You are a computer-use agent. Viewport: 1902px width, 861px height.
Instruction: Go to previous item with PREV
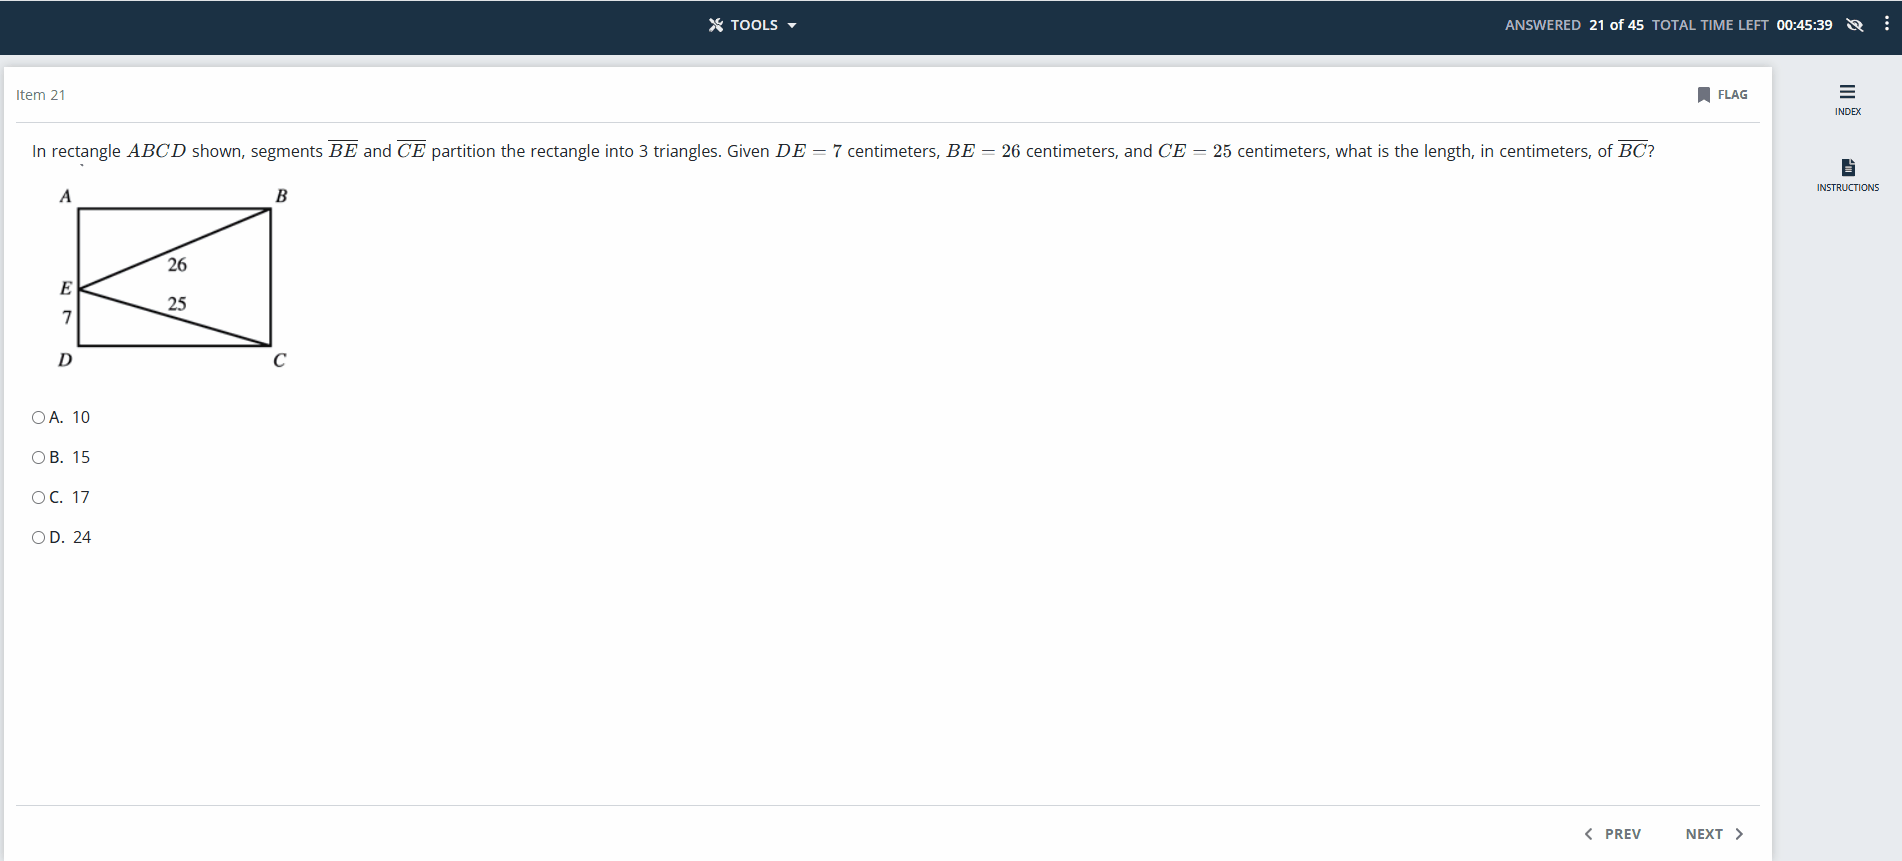tap(1612, 834)
